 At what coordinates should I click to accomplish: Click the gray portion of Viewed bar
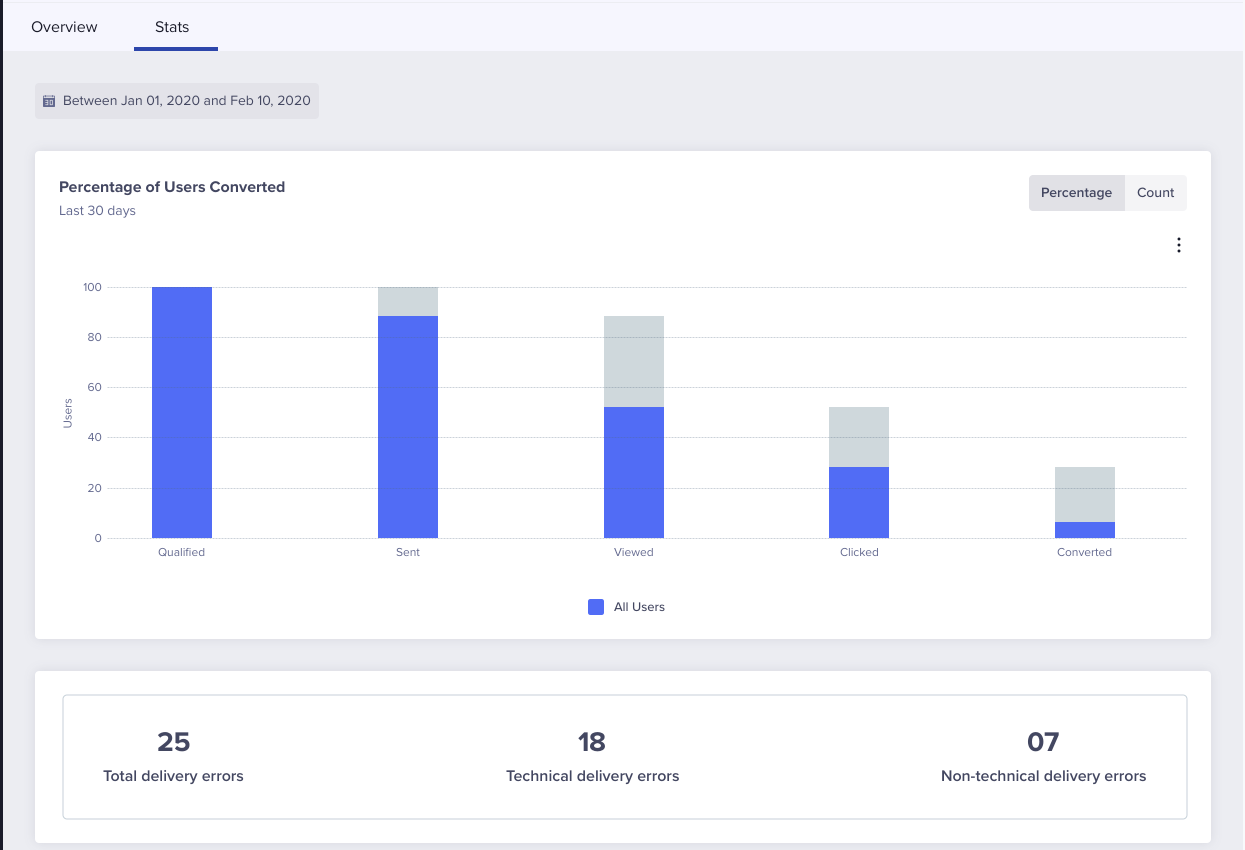pos(634,361)
